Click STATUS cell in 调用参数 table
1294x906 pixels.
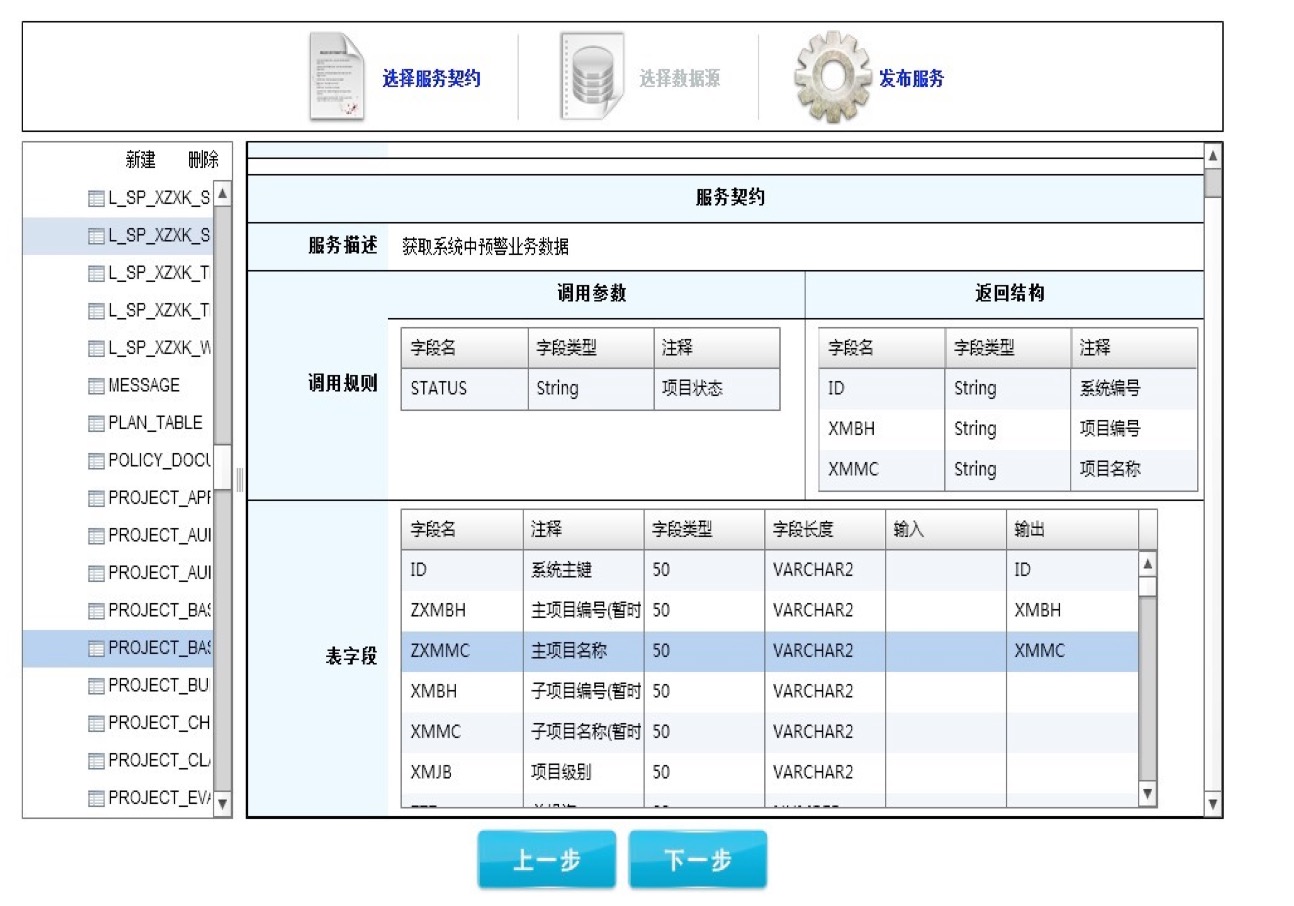point(464,389)
